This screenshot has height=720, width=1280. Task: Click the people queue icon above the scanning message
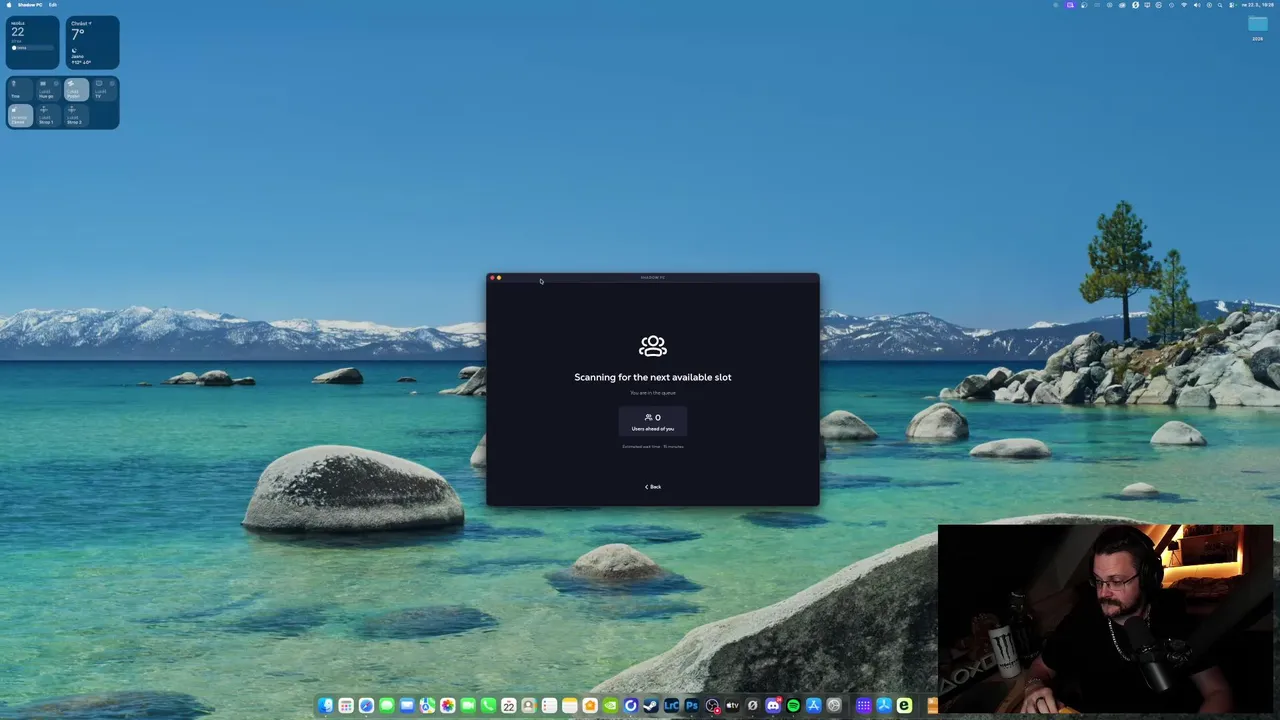[653, 346]
